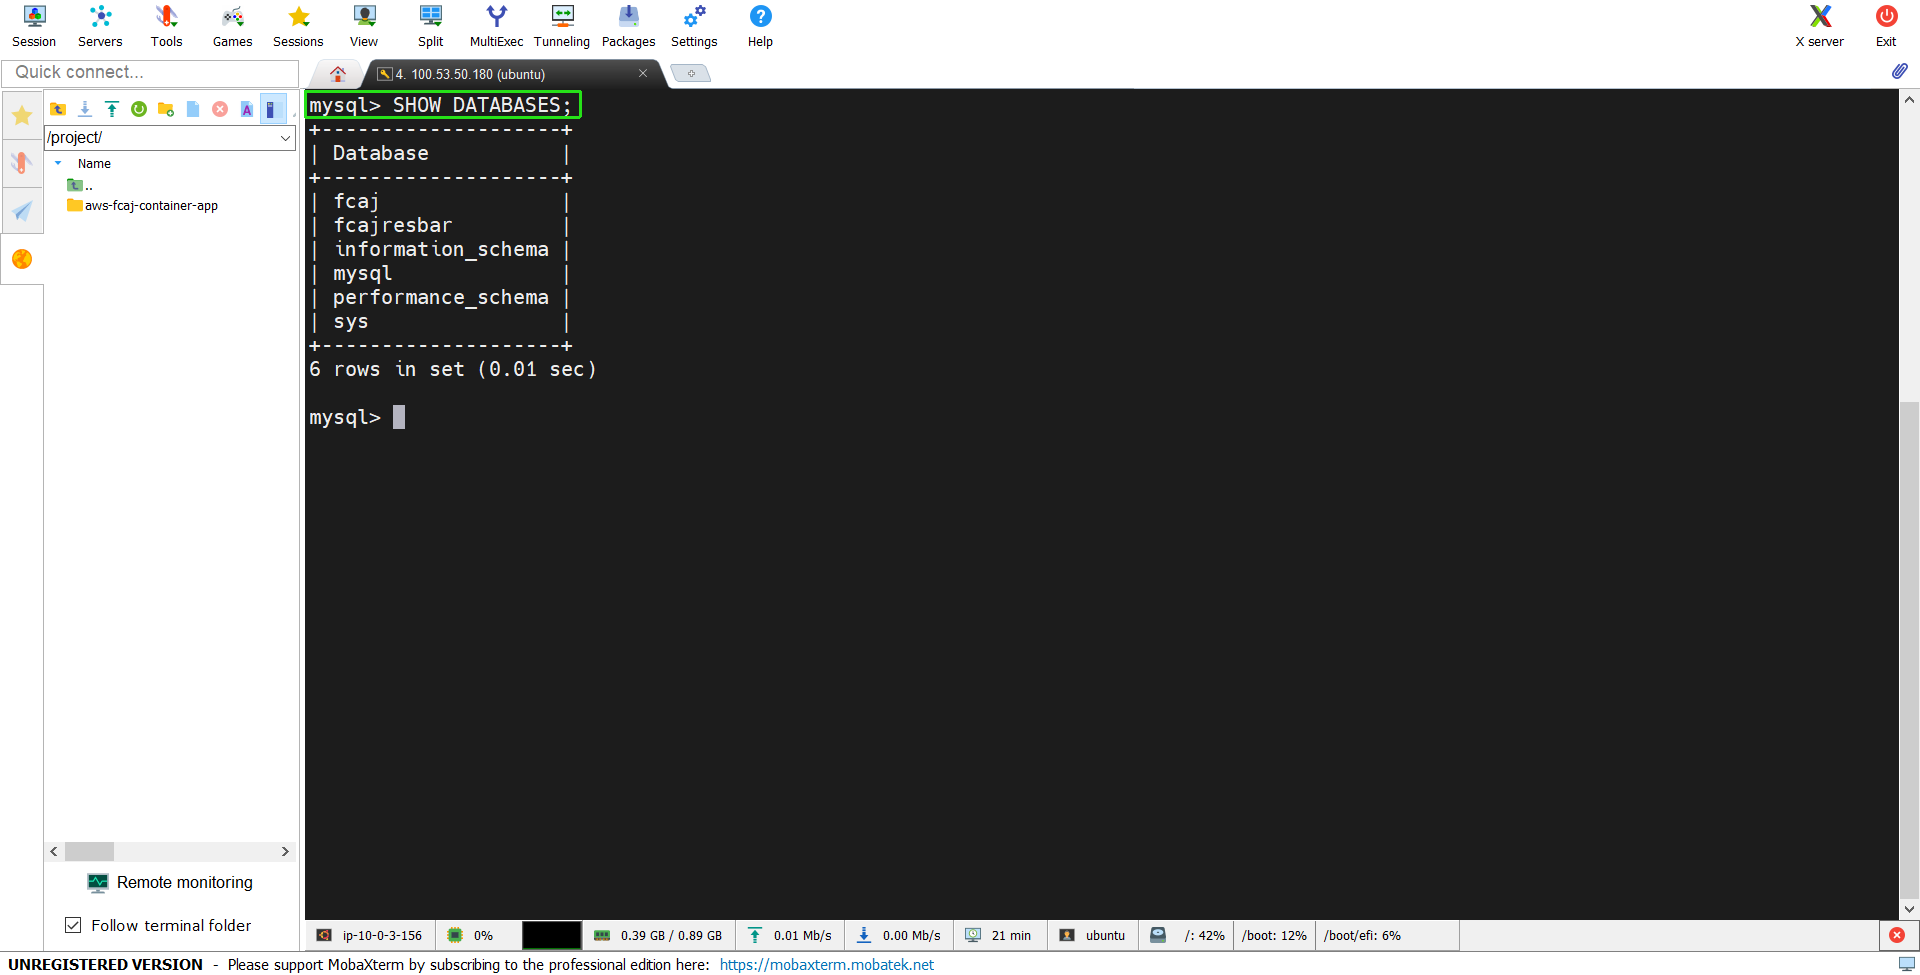Go to parent directory in SFTP toolbar
Viewport: 1920px width, 975px height.
pyautogui.click(x=58, y=109)
